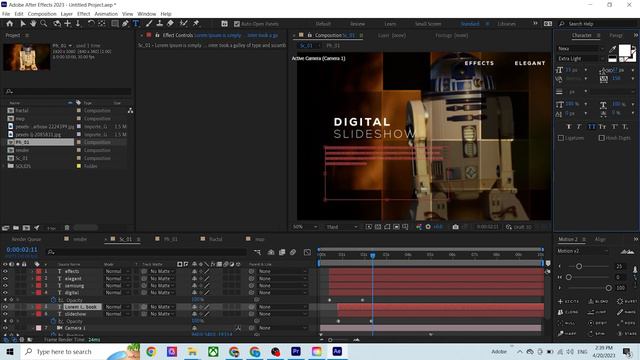Hide the effects layer via eye icon
This screenshot has height=360, width=640.
[x=5, y=271]
